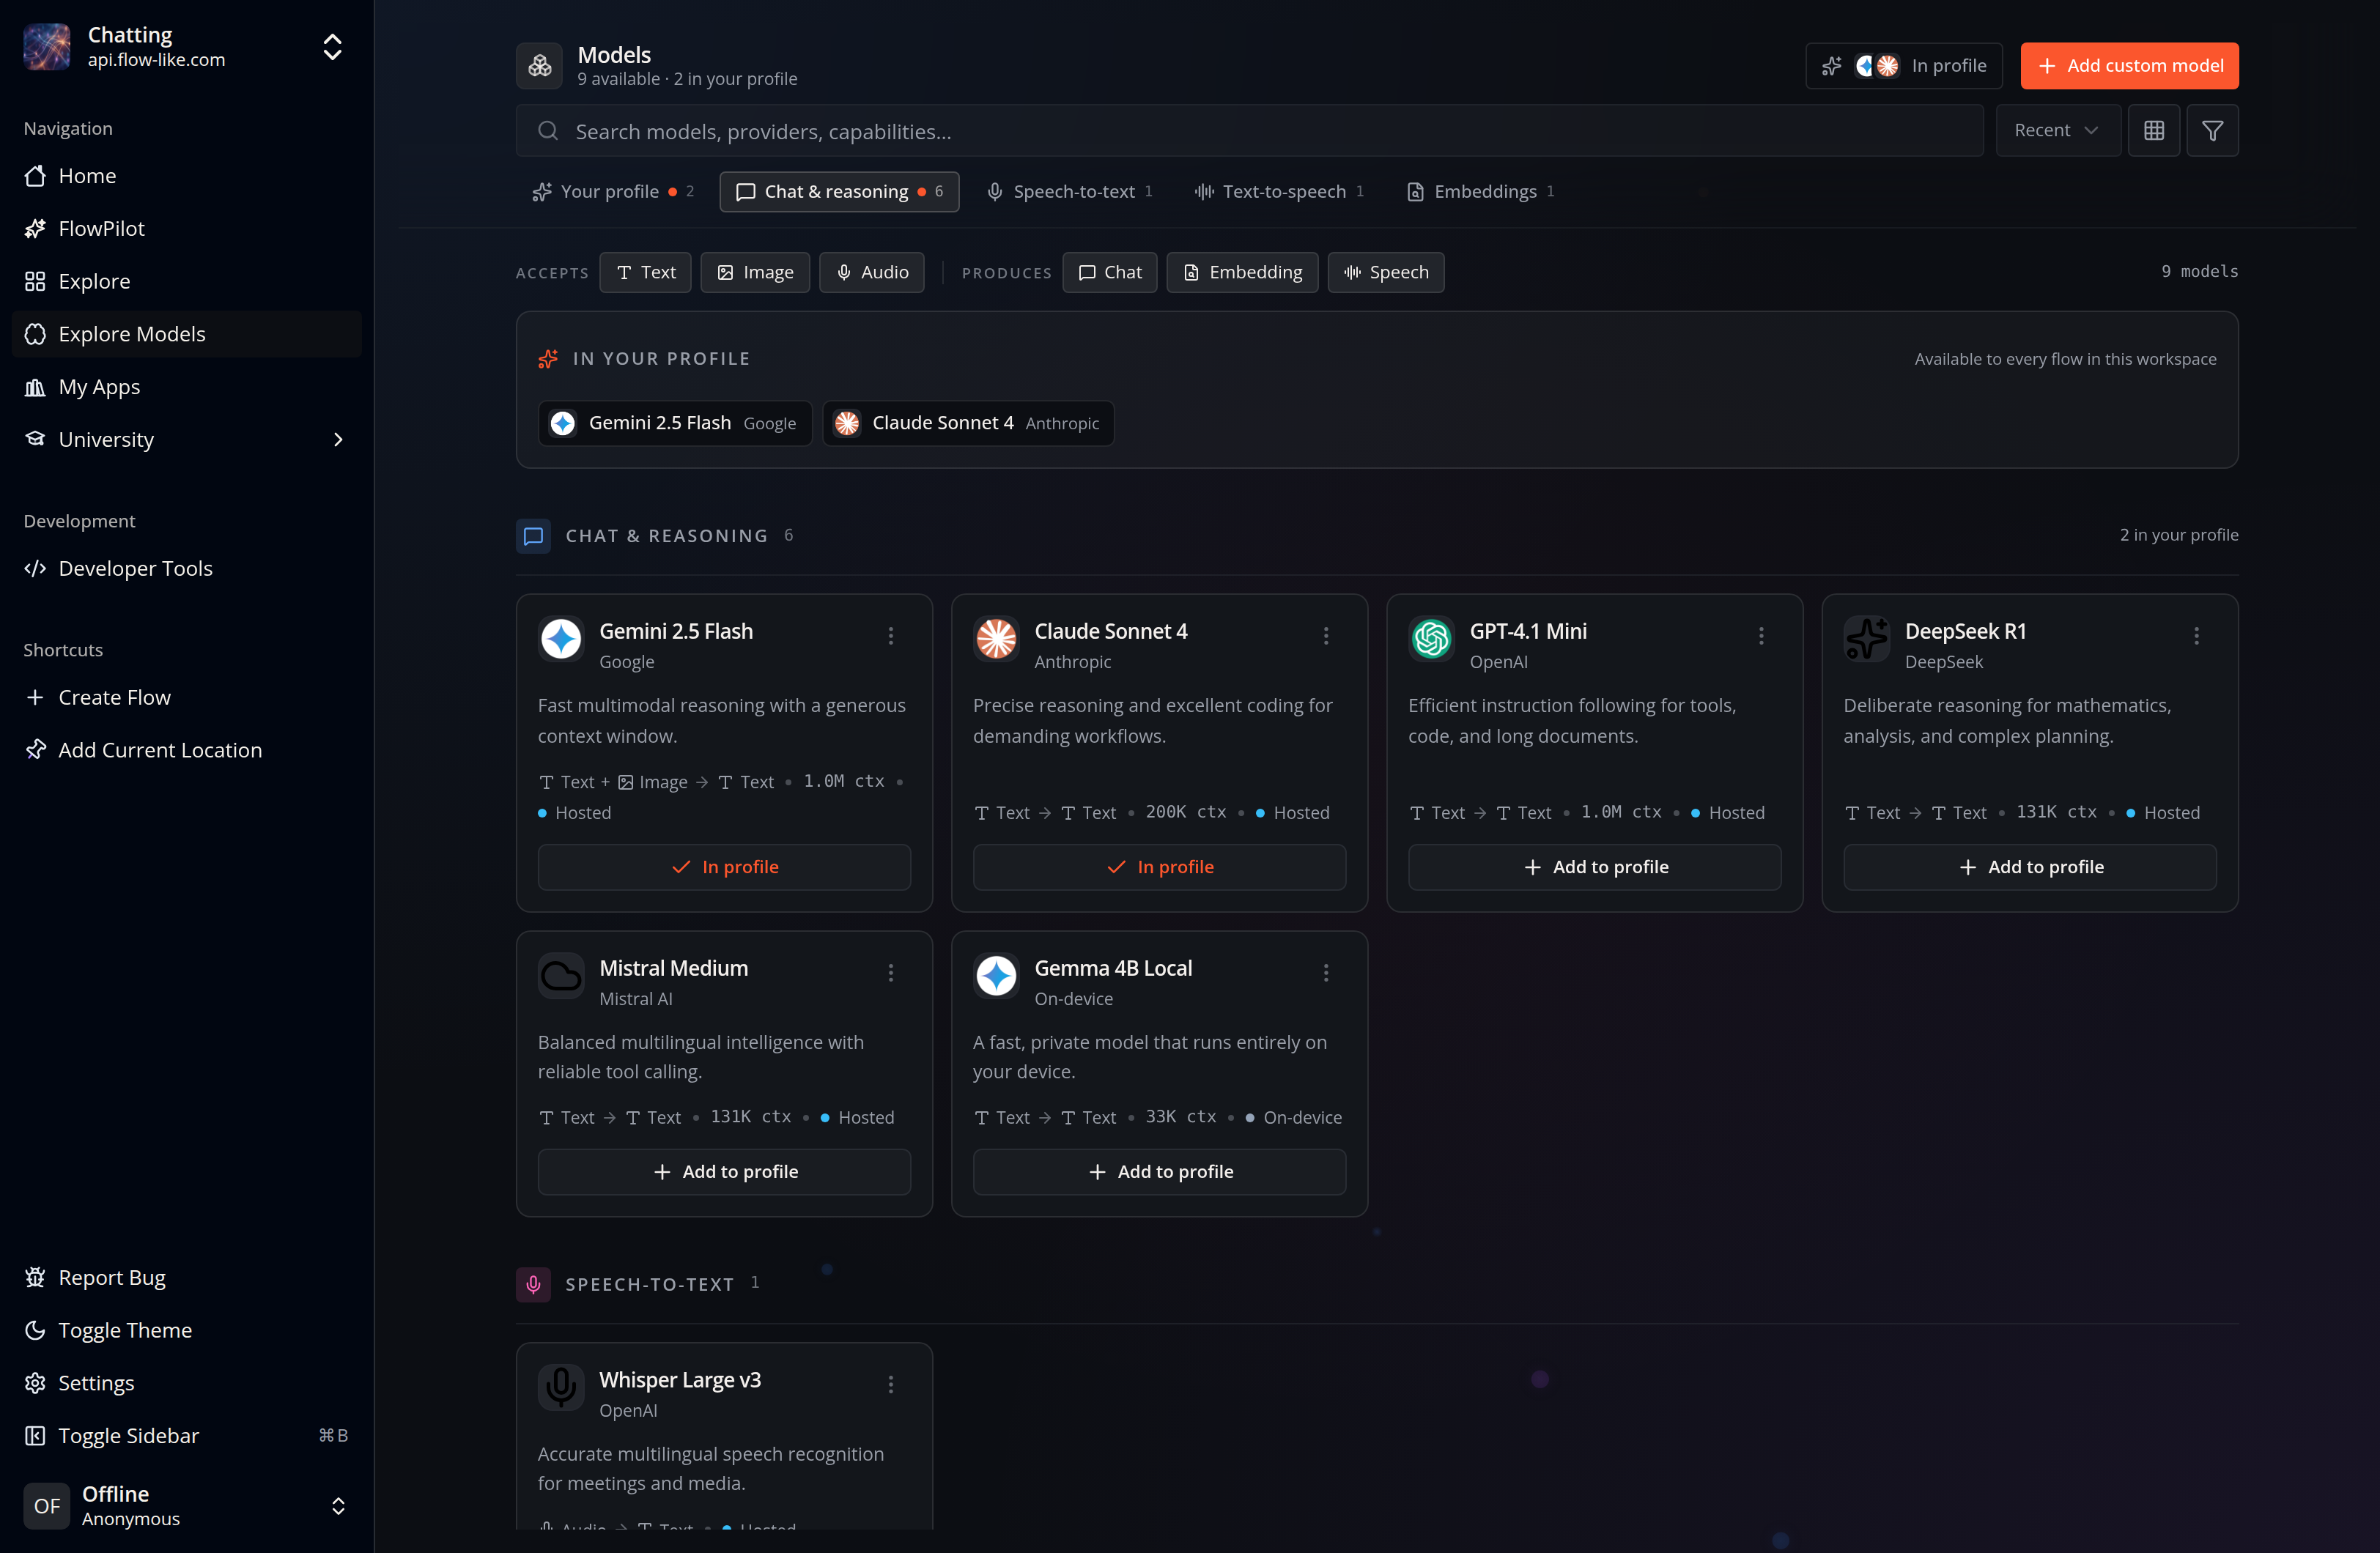The height and width of the screenshot is (1553, 2380).
Task: Toggle the Chat produces filter chip
Action: pos(1109,272)
